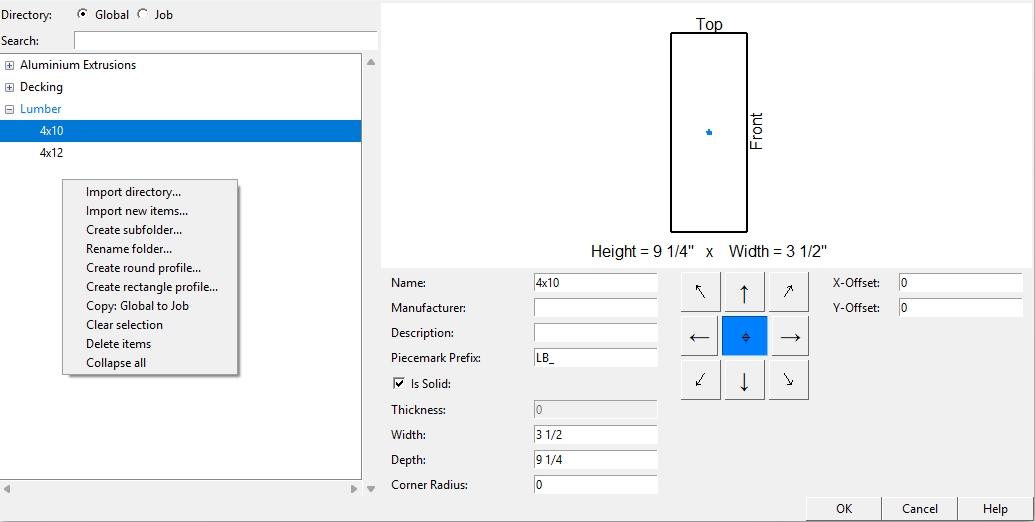Select the Global directory radio button

point(82,15)
